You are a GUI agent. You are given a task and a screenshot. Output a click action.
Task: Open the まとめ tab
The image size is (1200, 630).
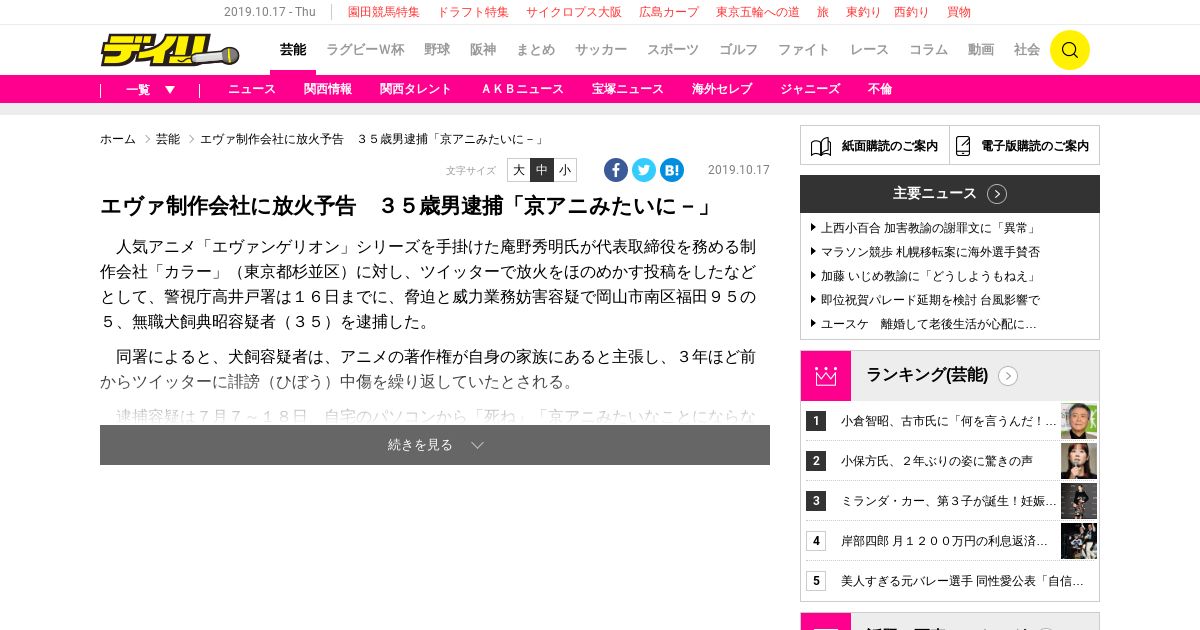coord(536,50)
